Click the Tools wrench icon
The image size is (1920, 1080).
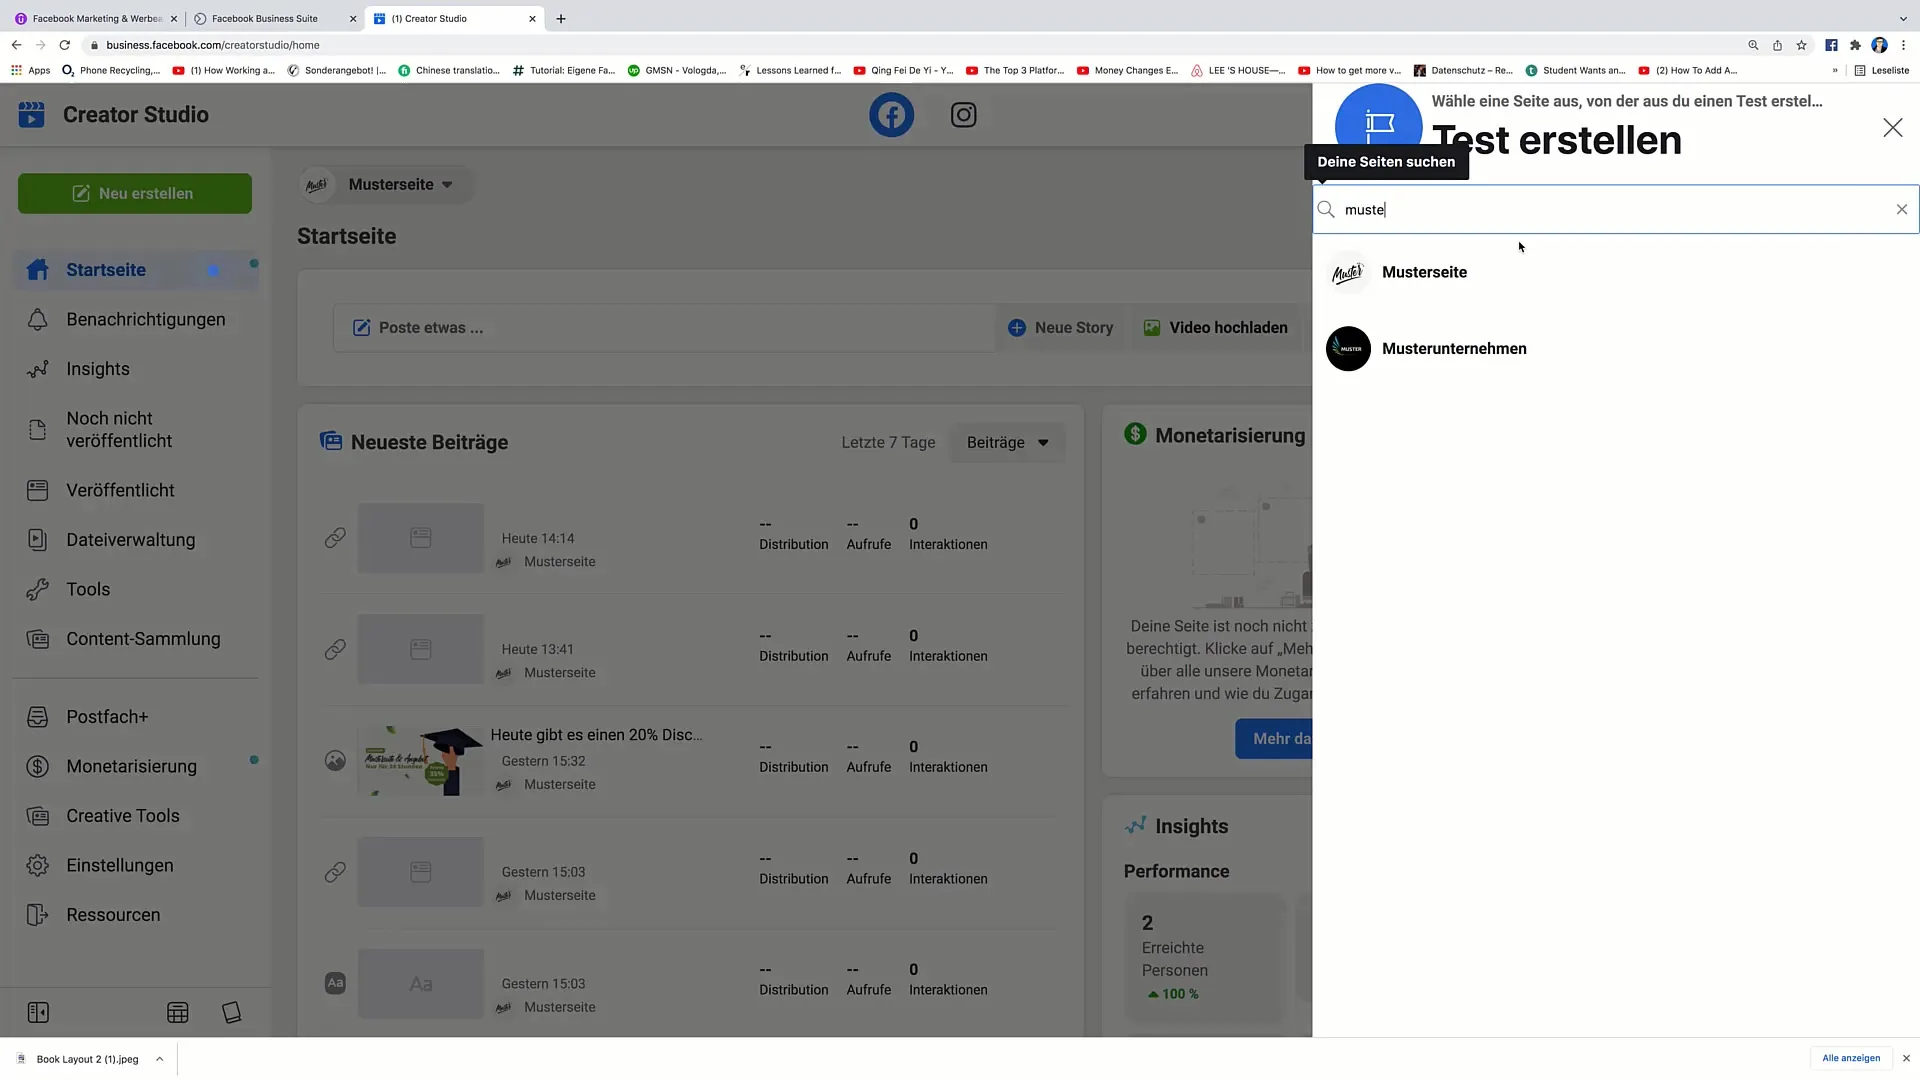38,589
